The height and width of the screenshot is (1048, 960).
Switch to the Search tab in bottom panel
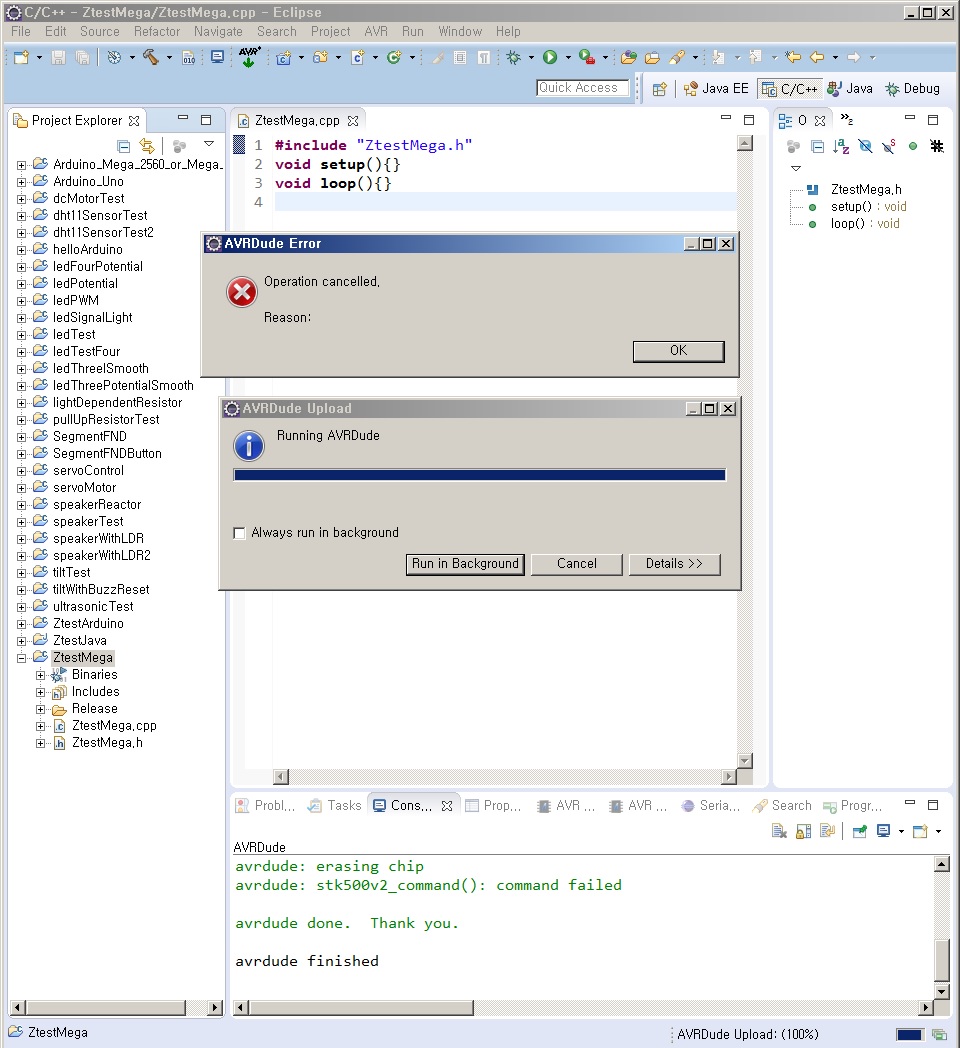[782, 805]
